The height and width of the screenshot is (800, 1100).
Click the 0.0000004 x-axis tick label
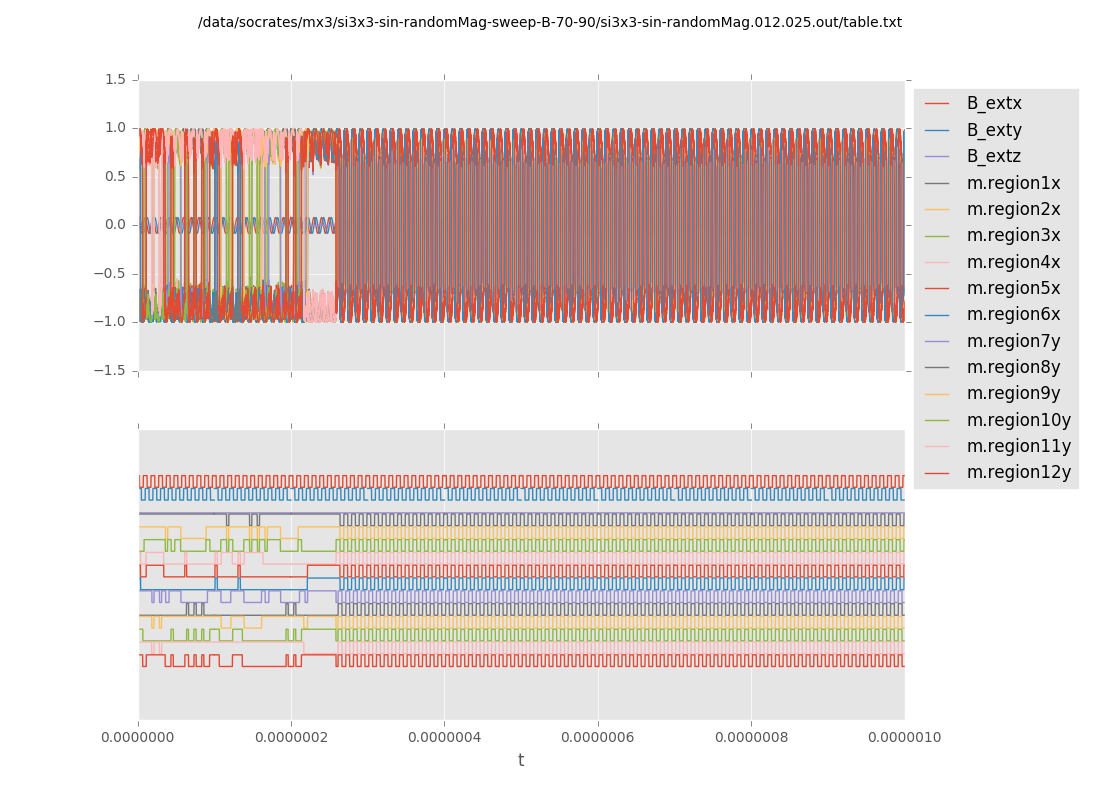click(444, 738)
